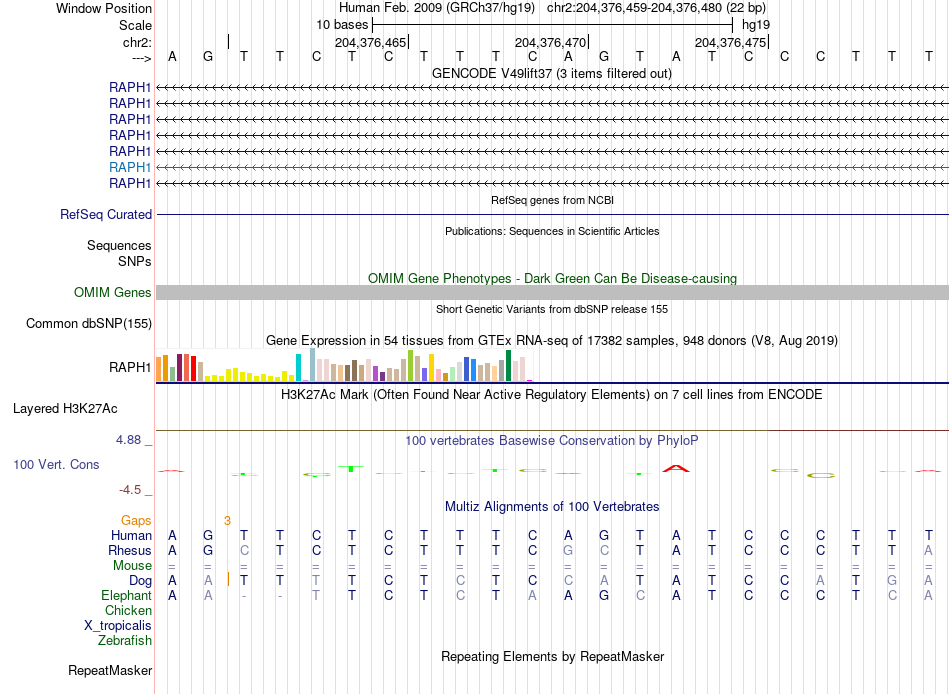Click the orange gap count 3

[x=227, y=521]
